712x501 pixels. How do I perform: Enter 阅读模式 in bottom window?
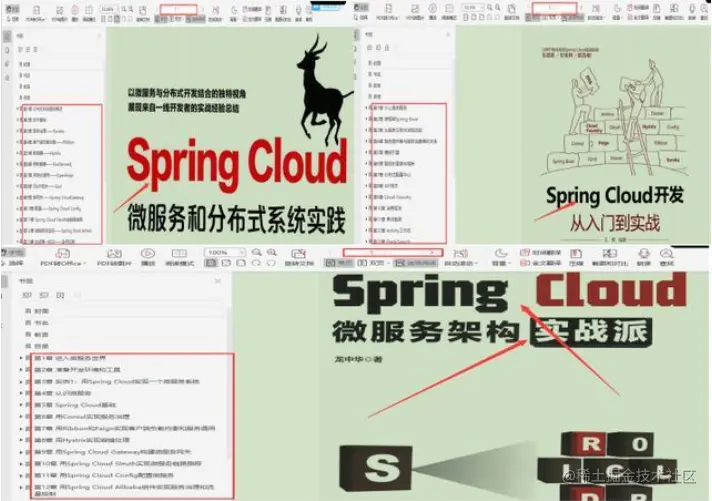click(179, 258)
